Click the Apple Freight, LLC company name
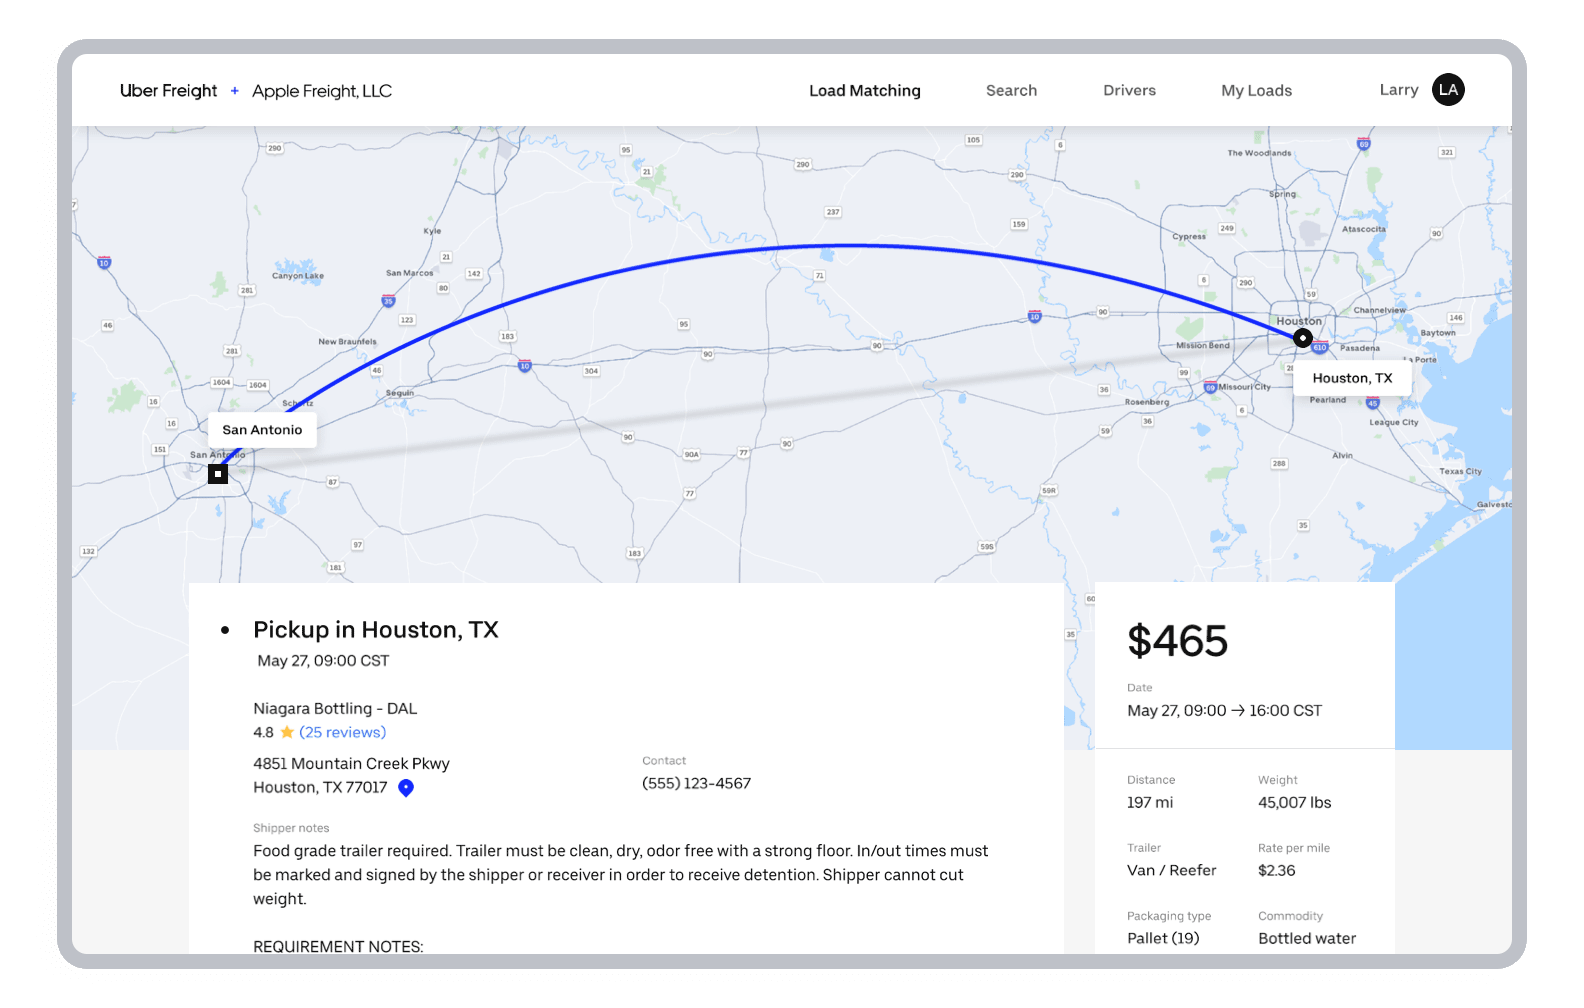 pyautogui.click(x=322, y=91)
